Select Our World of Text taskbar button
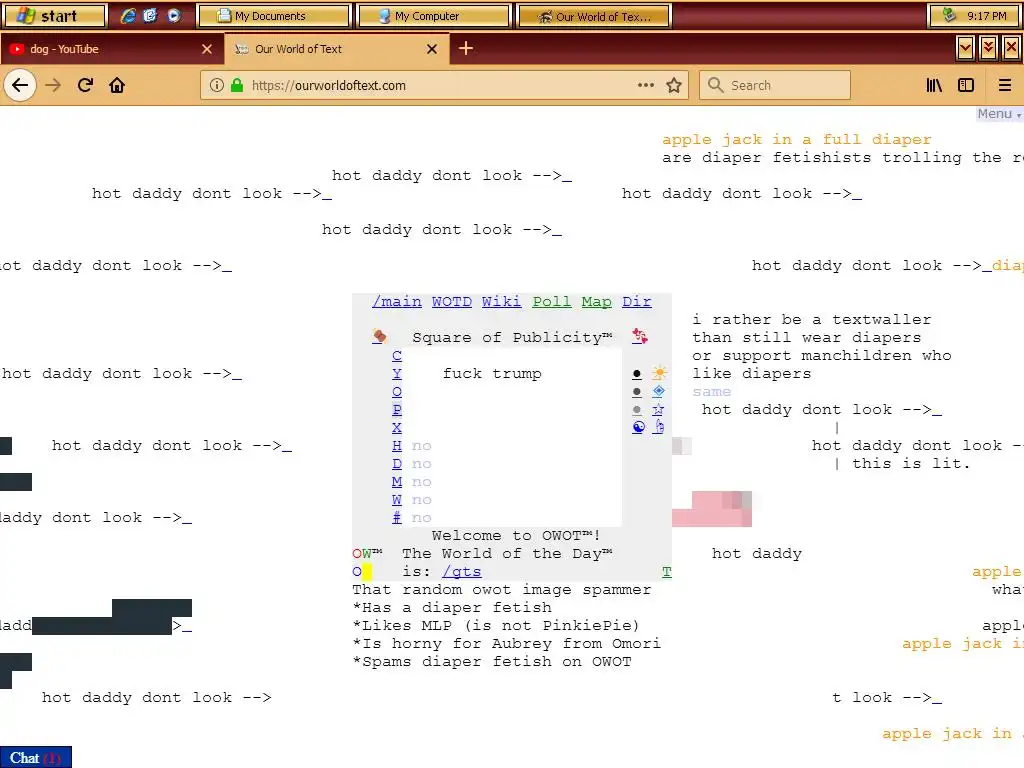 (594, 16)
